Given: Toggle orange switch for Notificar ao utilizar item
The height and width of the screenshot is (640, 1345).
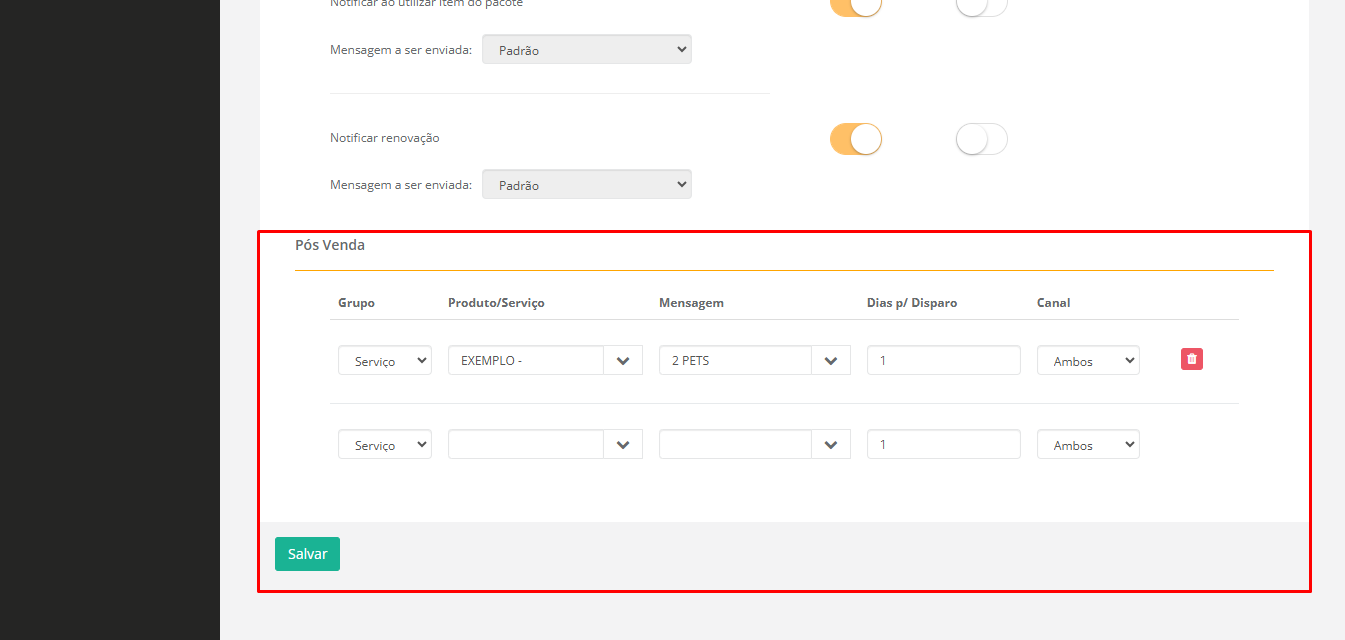Looking at the screenshot, I should click(855, 5).
